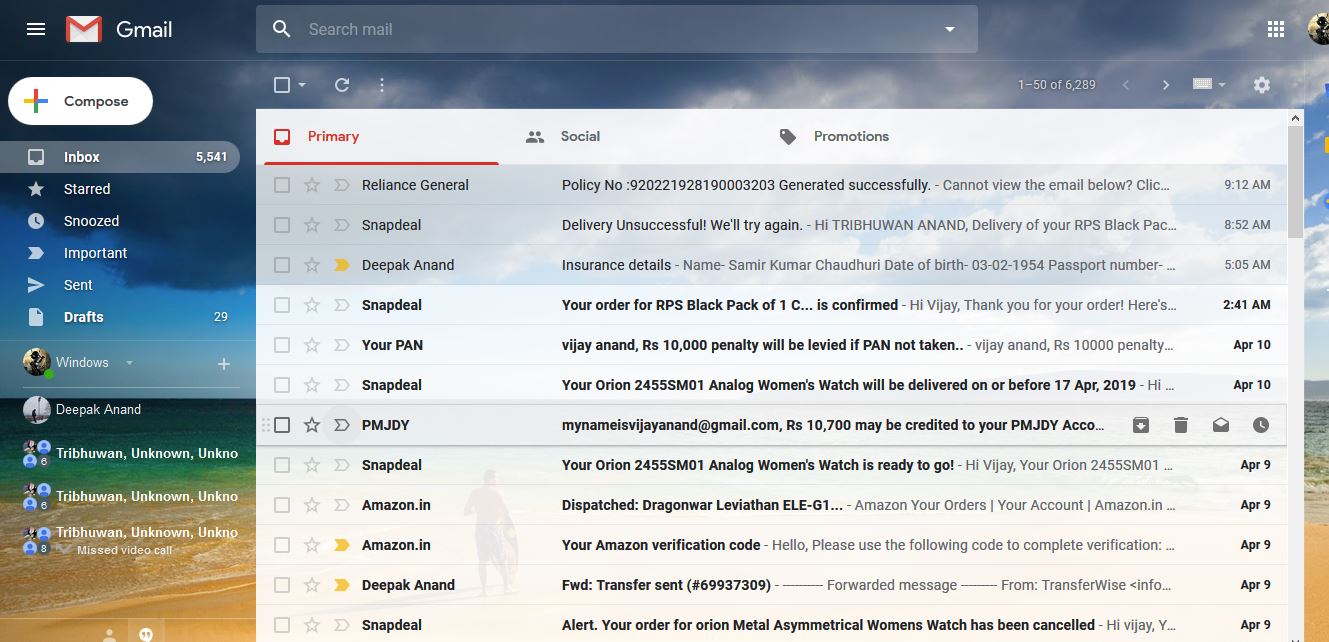Star the PMJDY email
Image resolution: width=1329 pixels, height=642 pixels.
tap(312, 425)
